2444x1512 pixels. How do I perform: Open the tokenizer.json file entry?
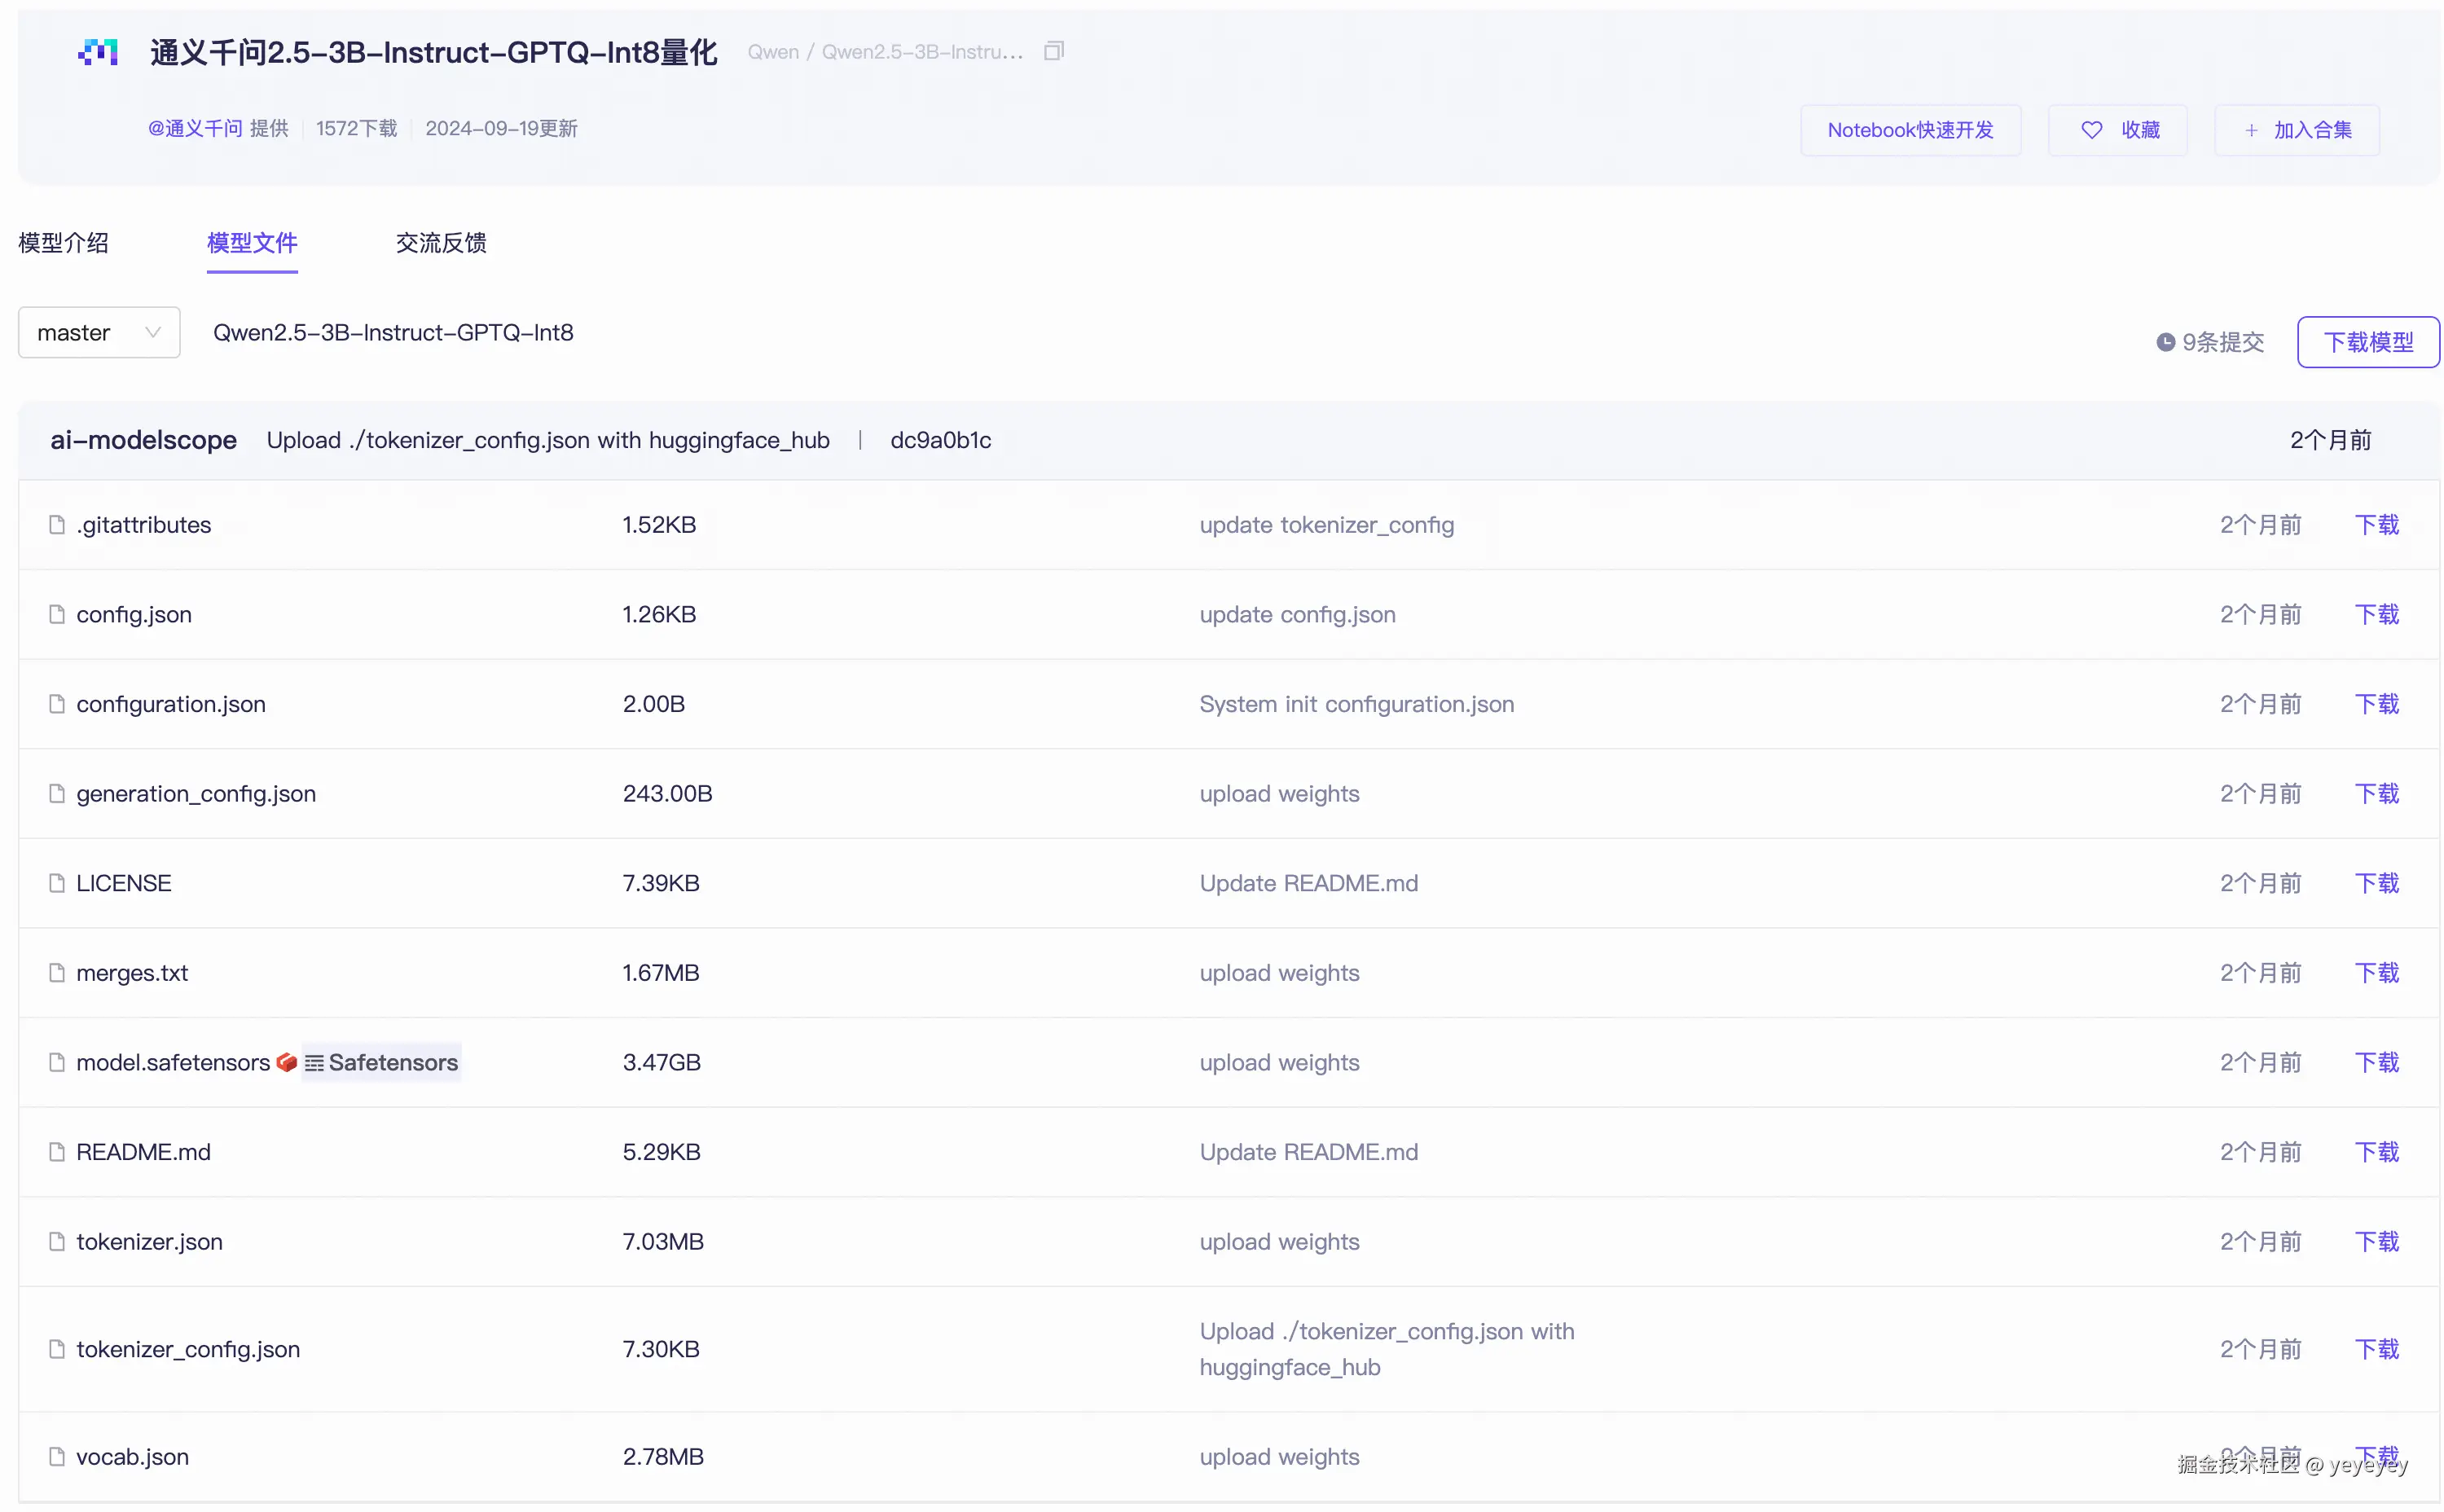point(149,1241)
